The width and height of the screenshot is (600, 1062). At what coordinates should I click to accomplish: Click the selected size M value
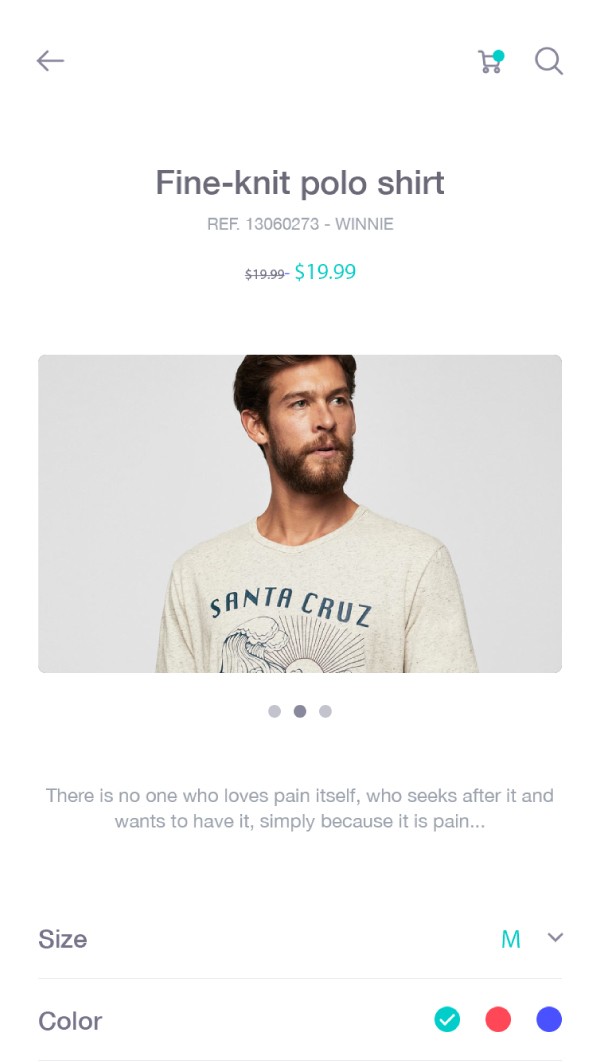511,939
